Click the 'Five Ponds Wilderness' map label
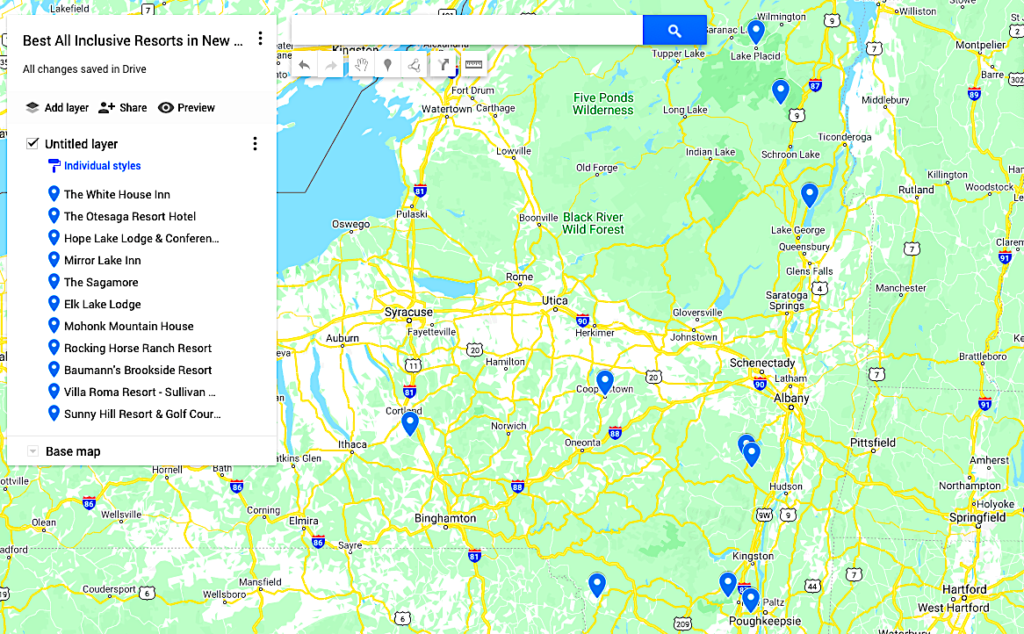This screenshot has width=1024, height=634. pos(603,104)
